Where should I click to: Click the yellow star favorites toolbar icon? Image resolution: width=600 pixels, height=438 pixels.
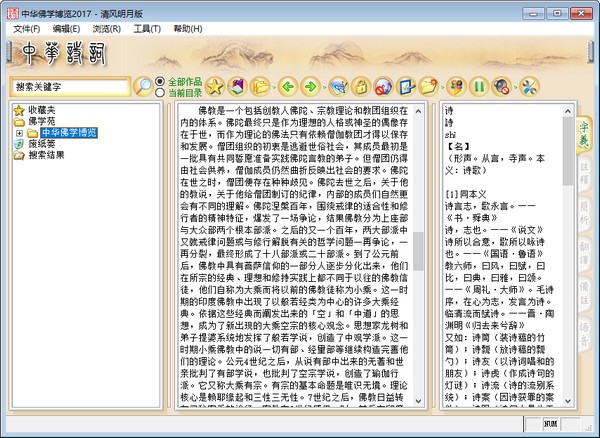tap(213, 87)
